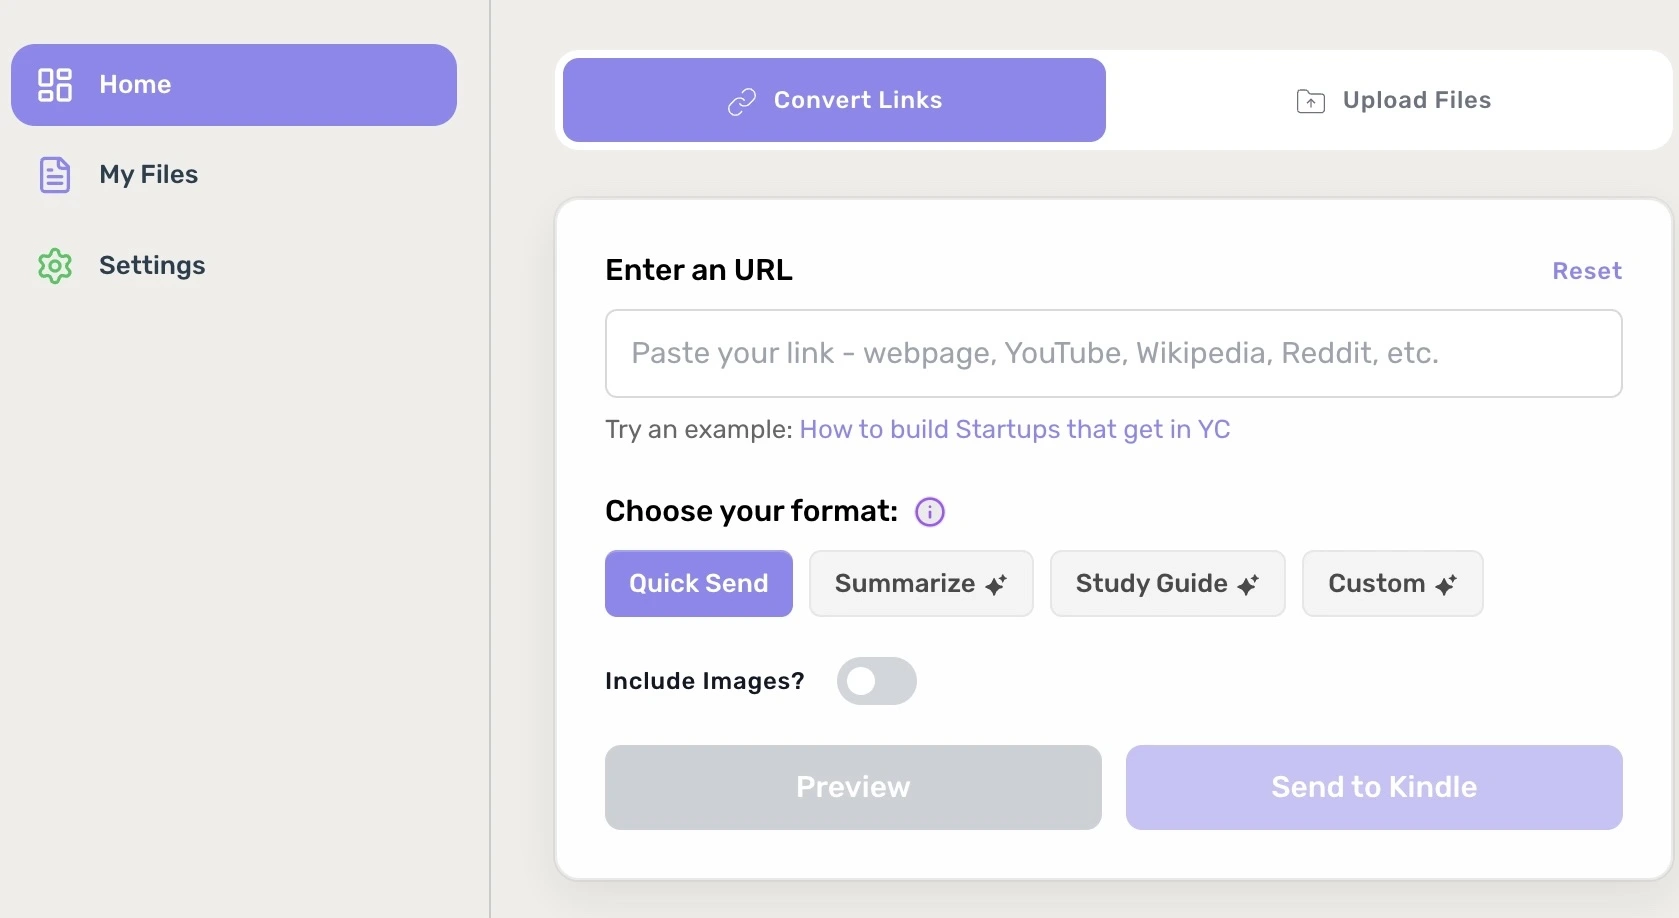Click the URL paste input field
The width and height of the screenshot is (1679, 918).
[x=1113, y=354]
